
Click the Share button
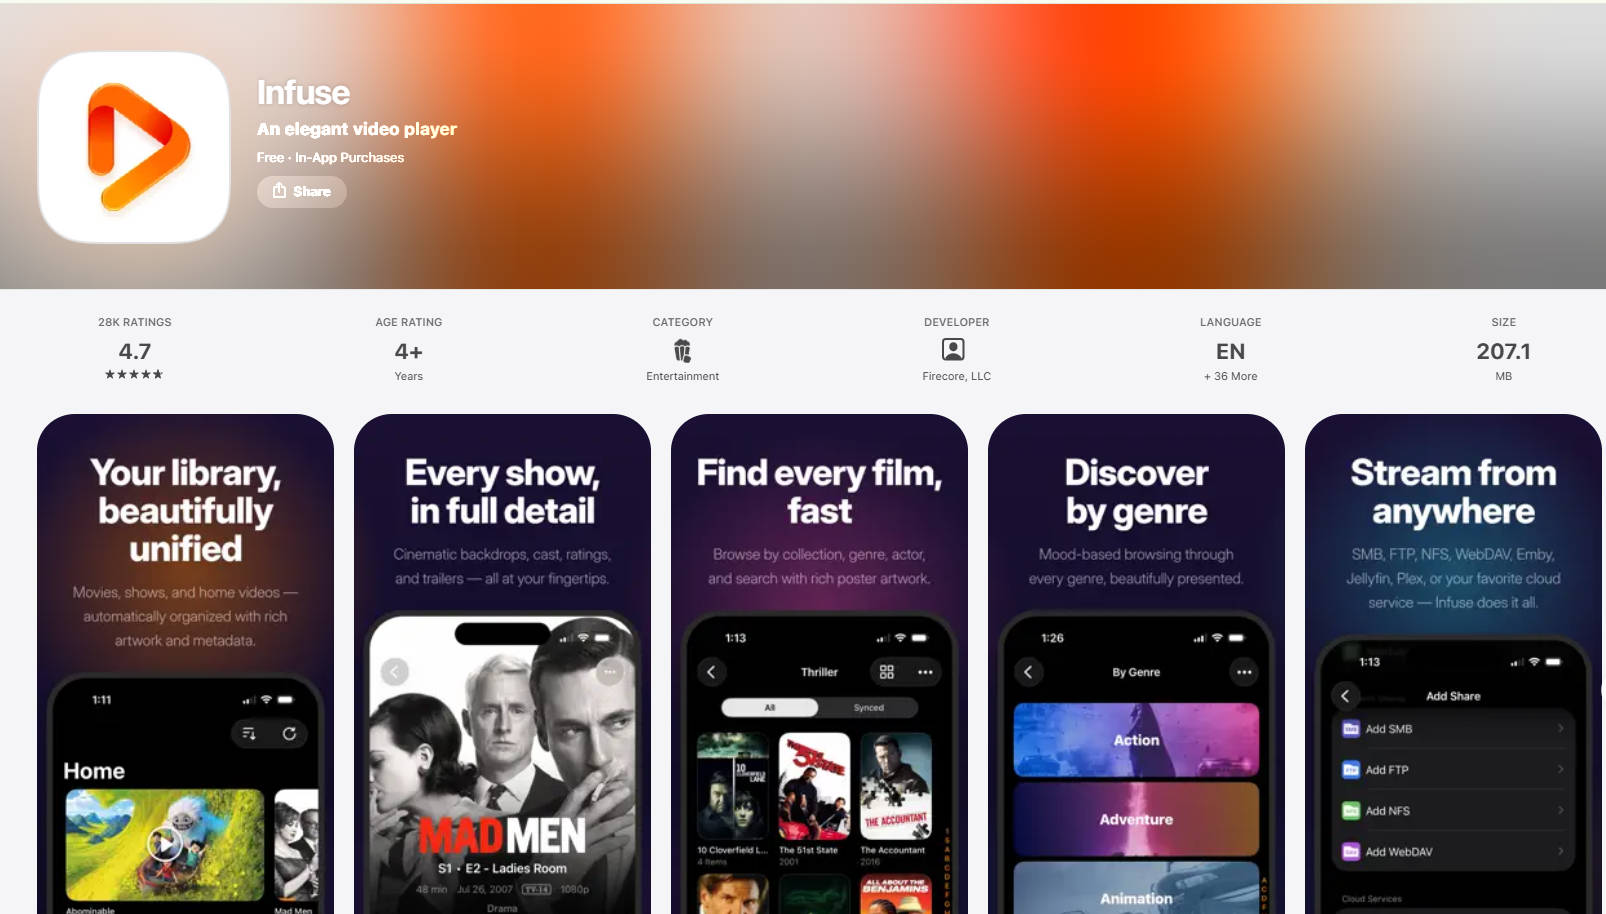tap(302, 191)
